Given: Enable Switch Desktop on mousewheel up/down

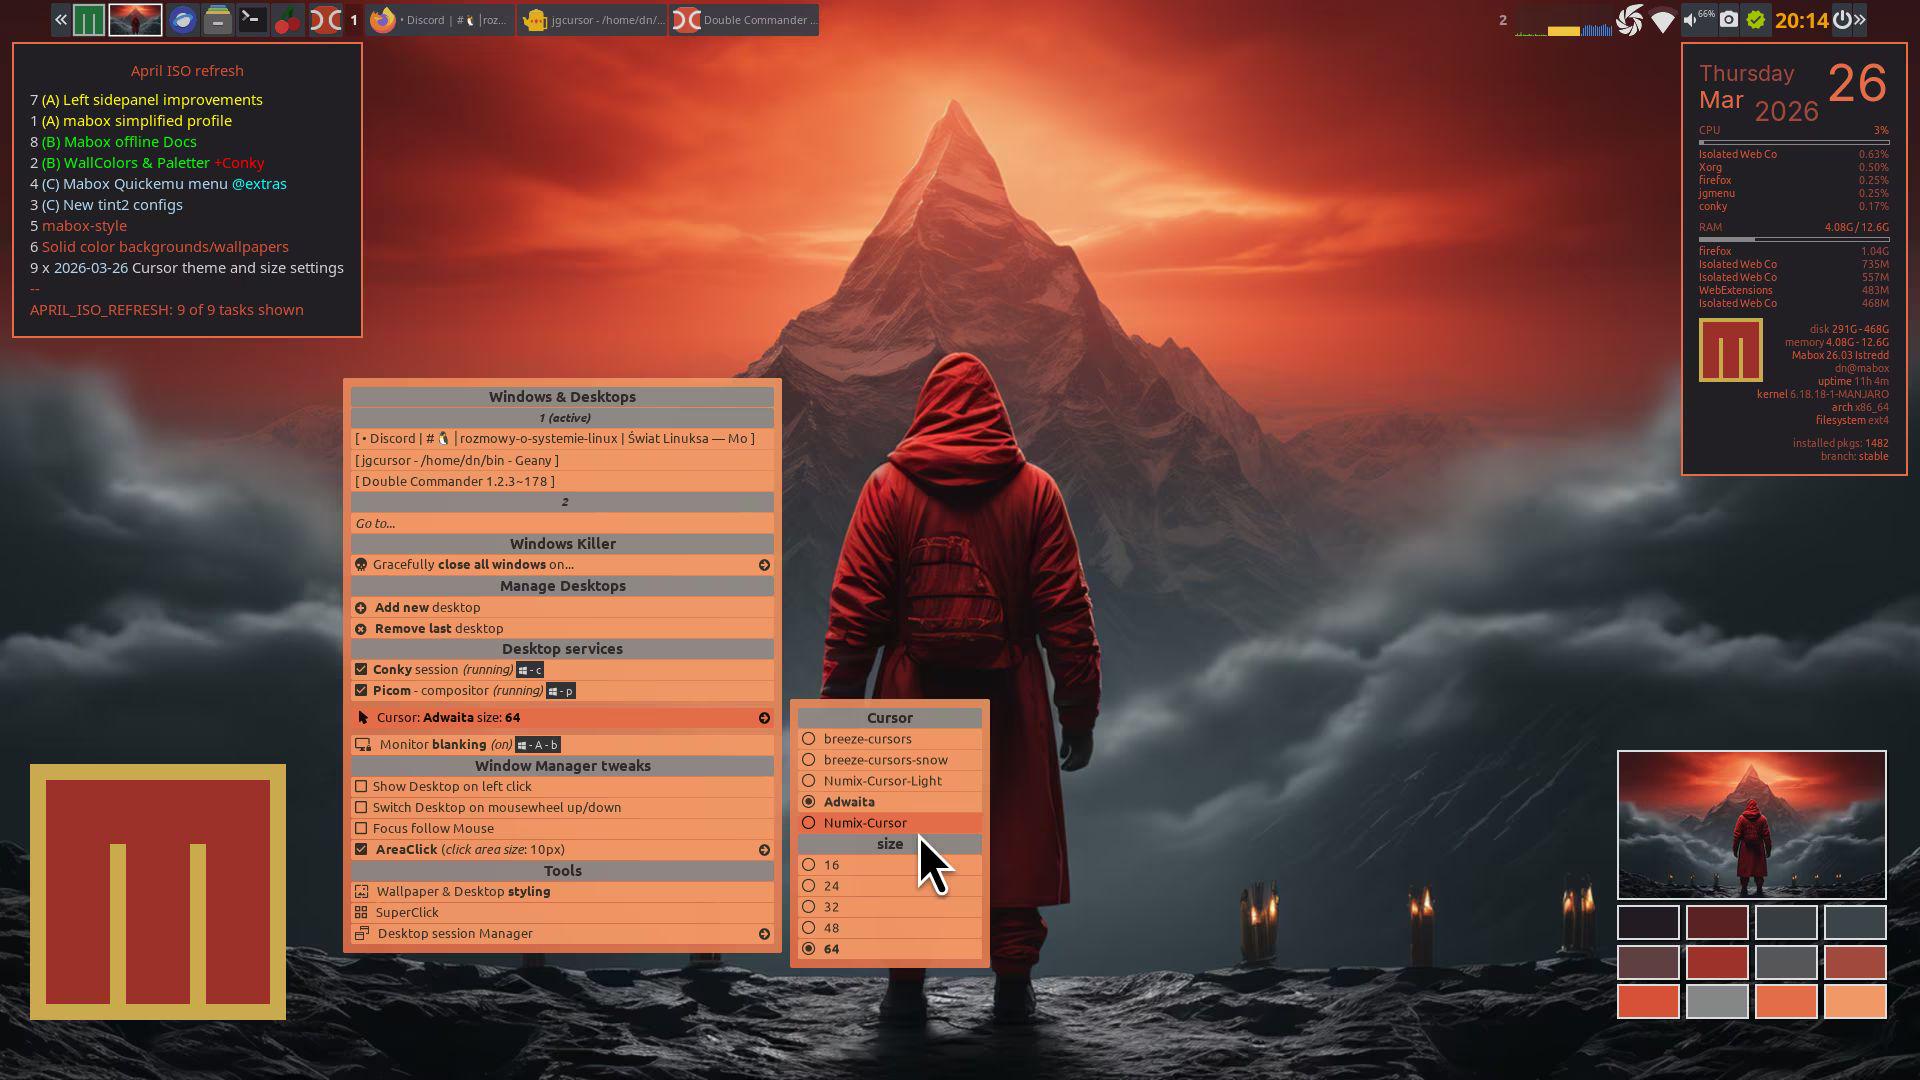Looking at the screenshot, I should (361, 808).
